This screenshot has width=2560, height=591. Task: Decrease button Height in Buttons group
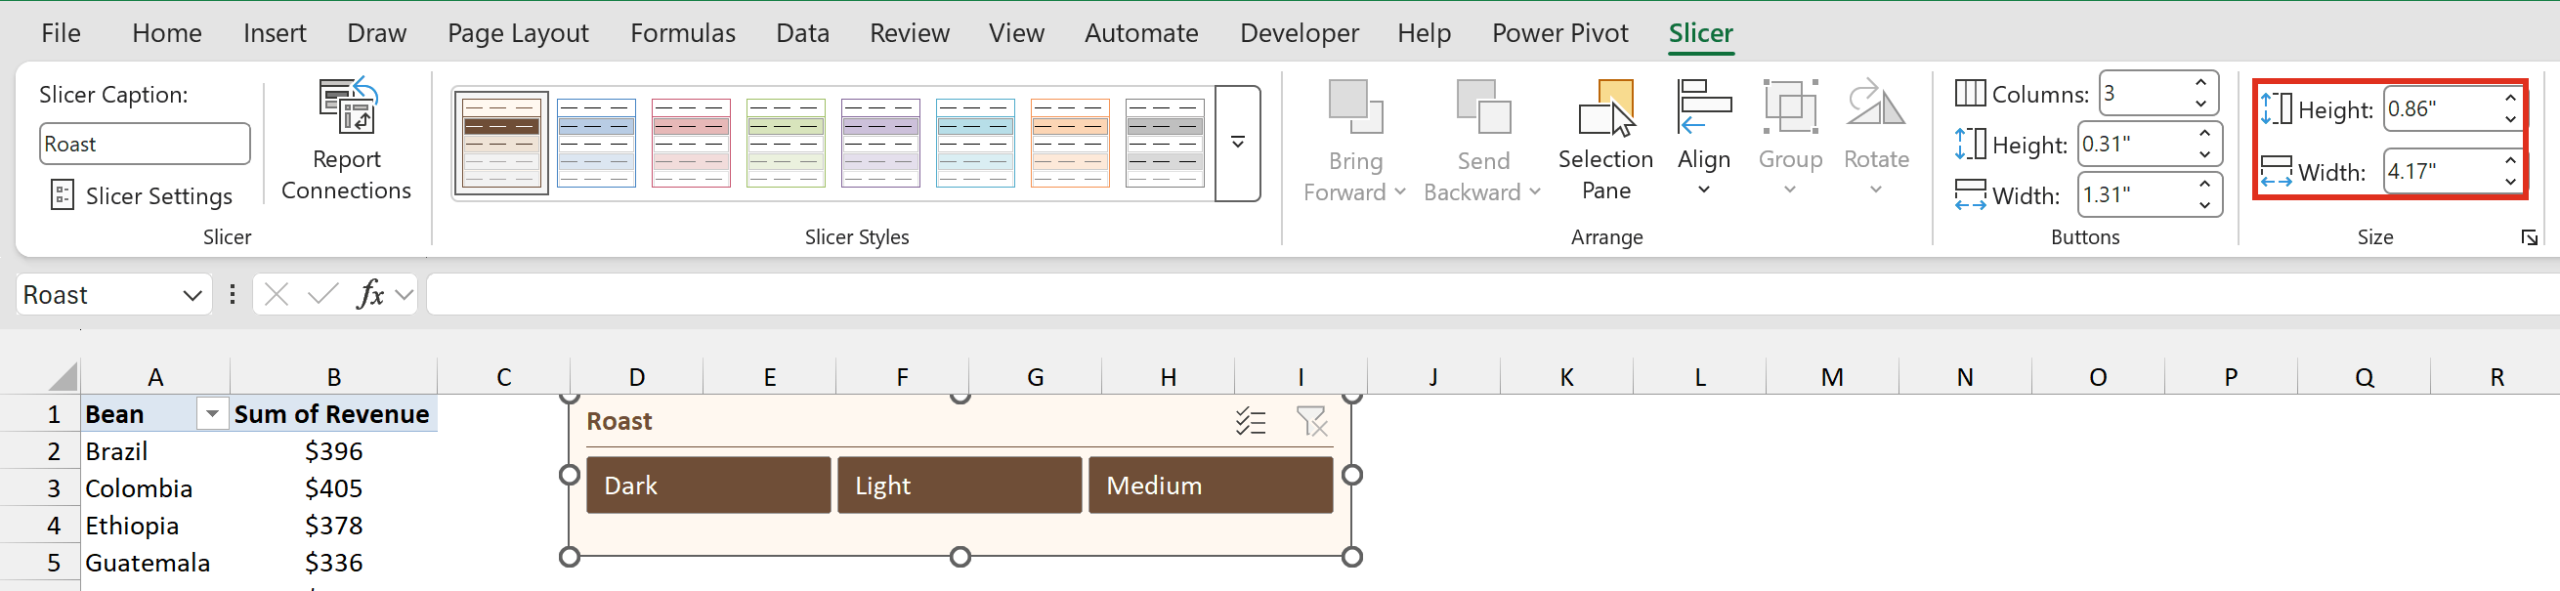coord(2205,155)
